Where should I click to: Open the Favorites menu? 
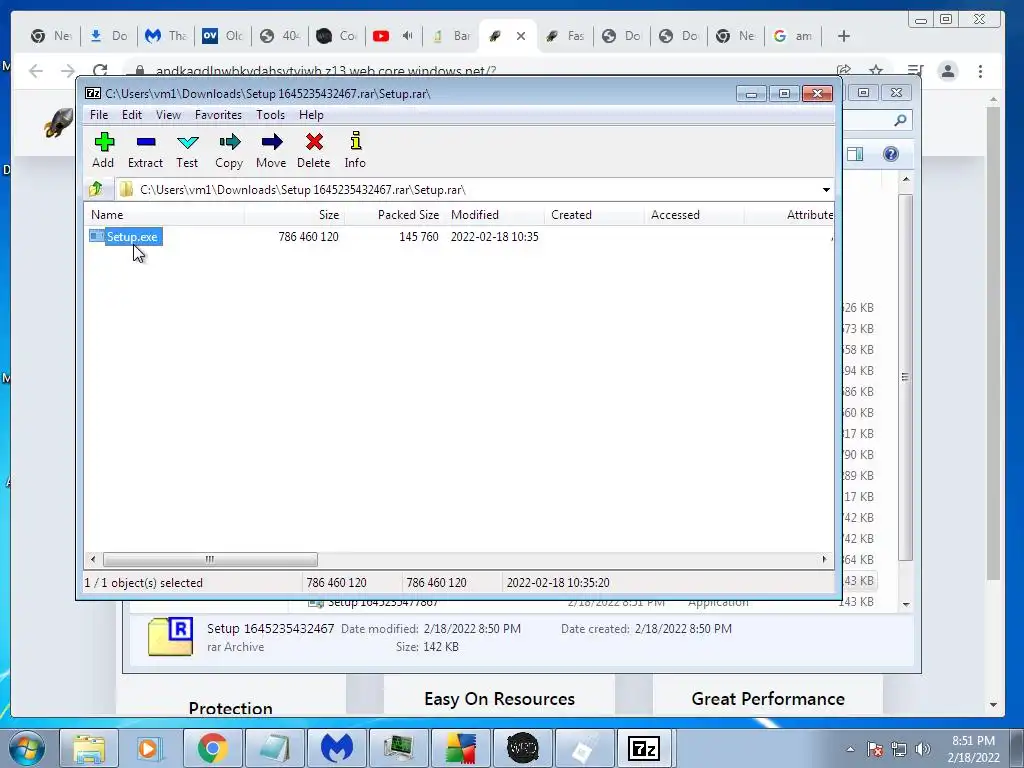(x=218, y=115)
